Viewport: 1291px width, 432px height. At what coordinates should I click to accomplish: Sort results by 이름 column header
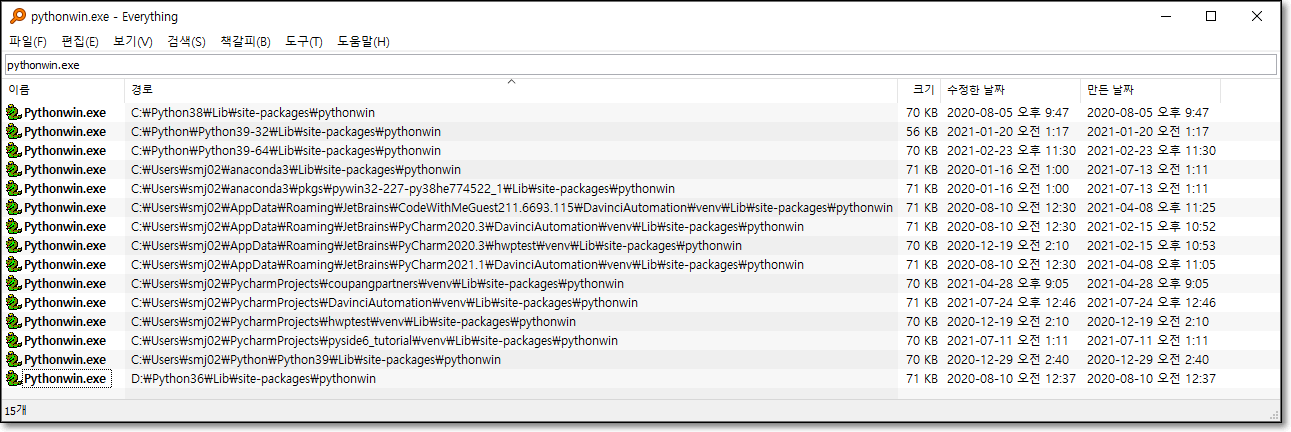click(x=64, y=90)
